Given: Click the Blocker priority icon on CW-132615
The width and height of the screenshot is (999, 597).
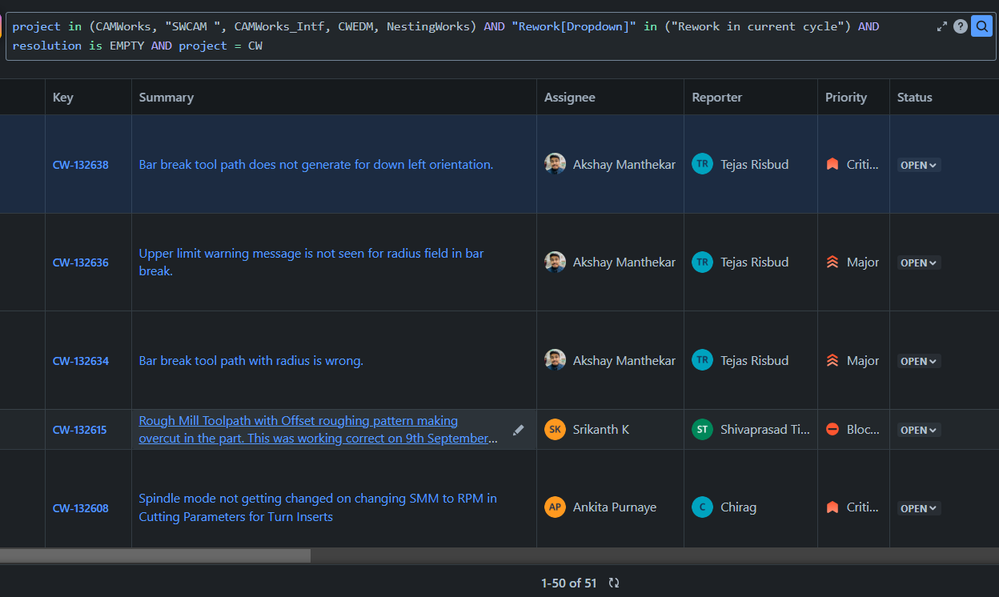Looking at the screenshot, I should 831,429.
